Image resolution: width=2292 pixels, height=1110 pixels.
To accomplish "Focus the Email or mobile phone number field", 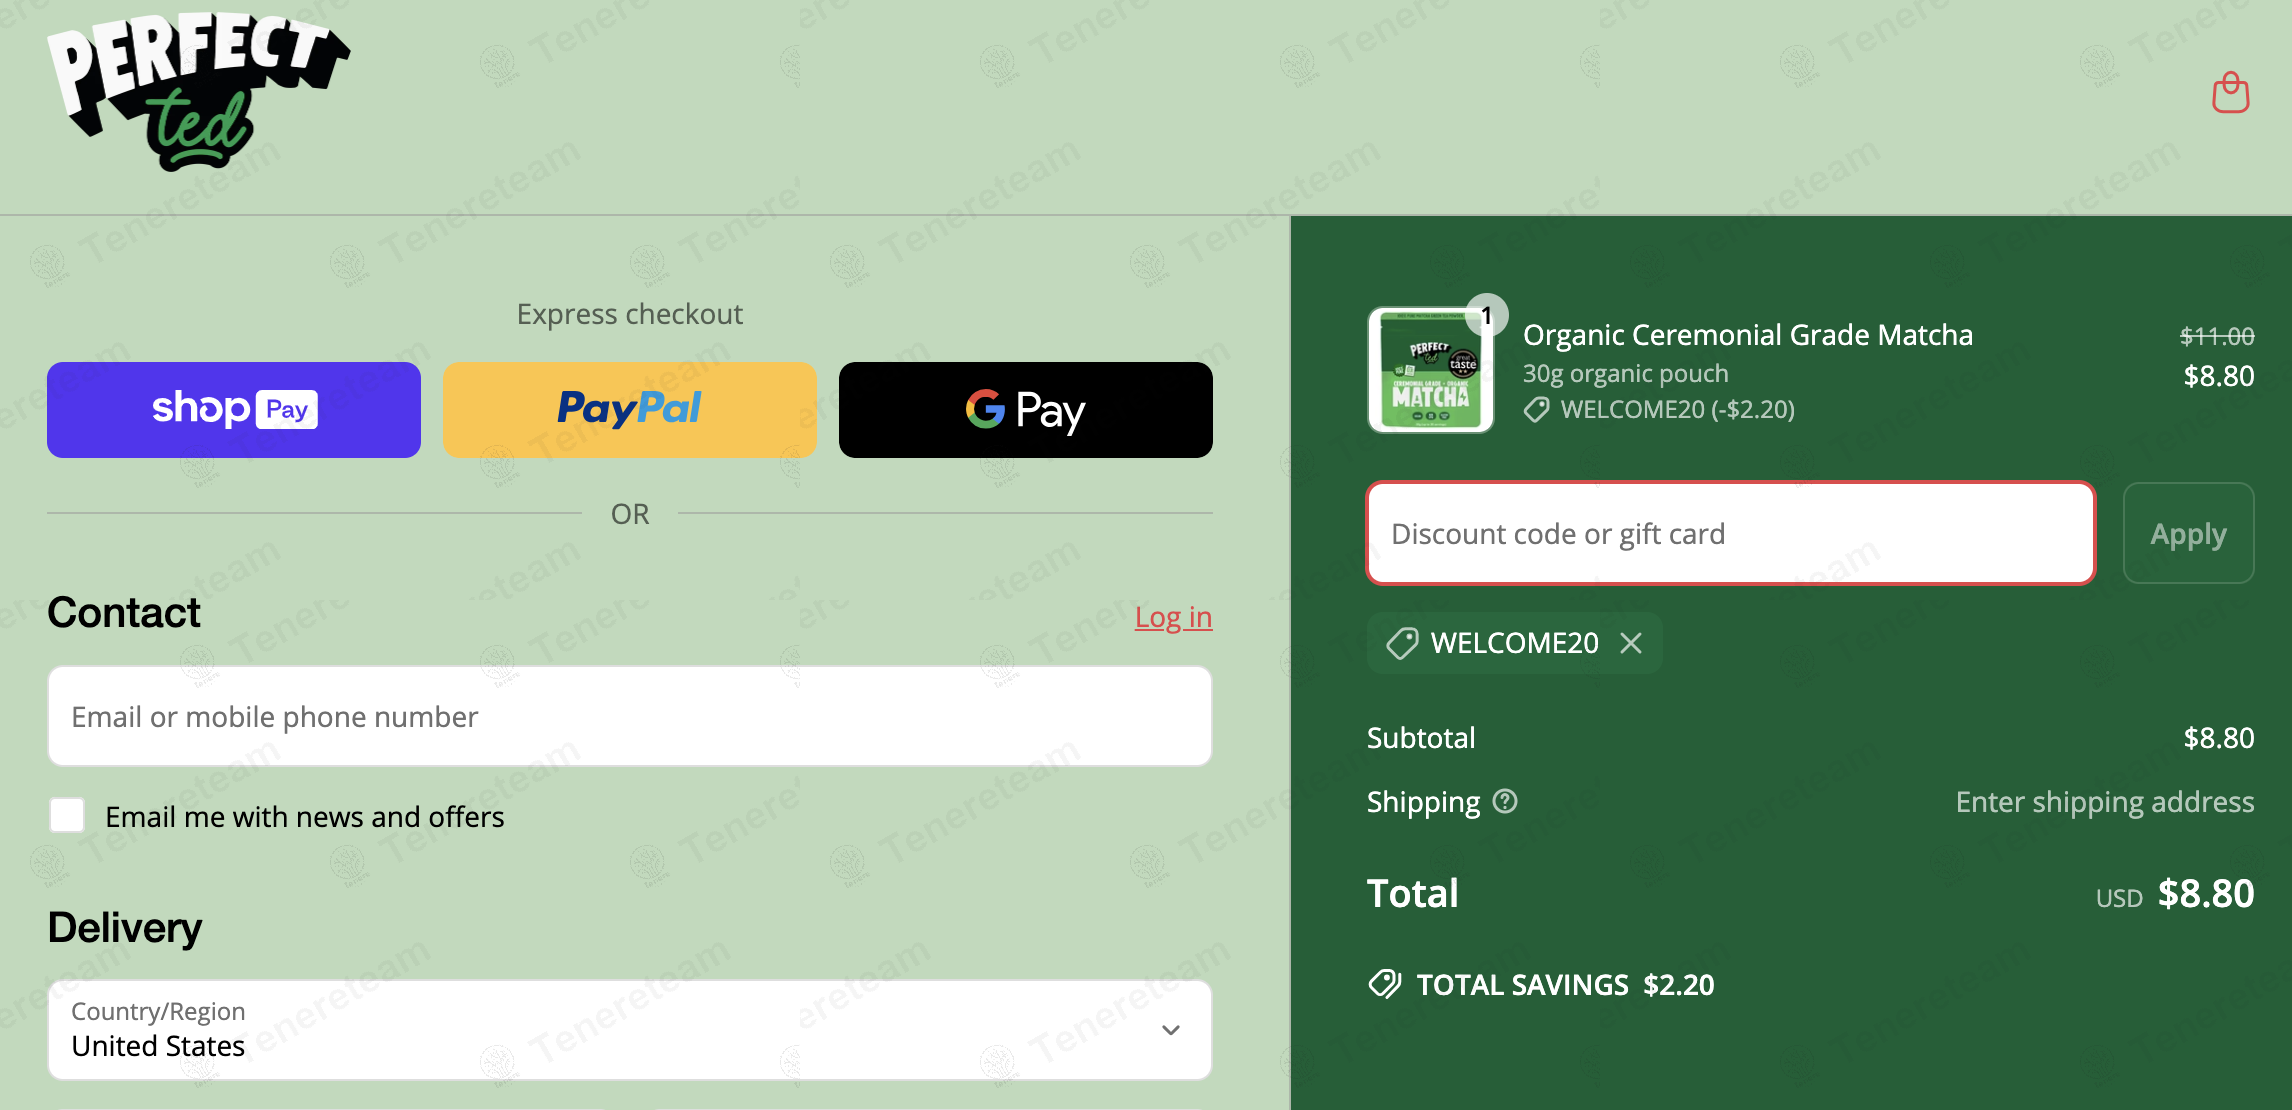I will click(630, 717).
